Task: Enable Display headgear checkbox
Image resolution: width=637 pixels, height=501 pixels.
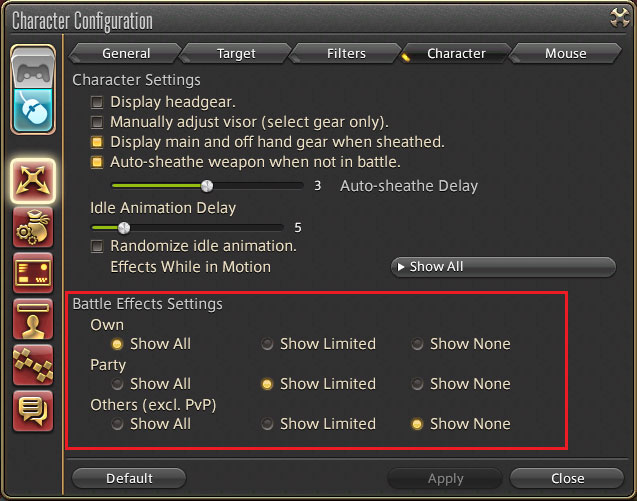Action: (97, 102)
